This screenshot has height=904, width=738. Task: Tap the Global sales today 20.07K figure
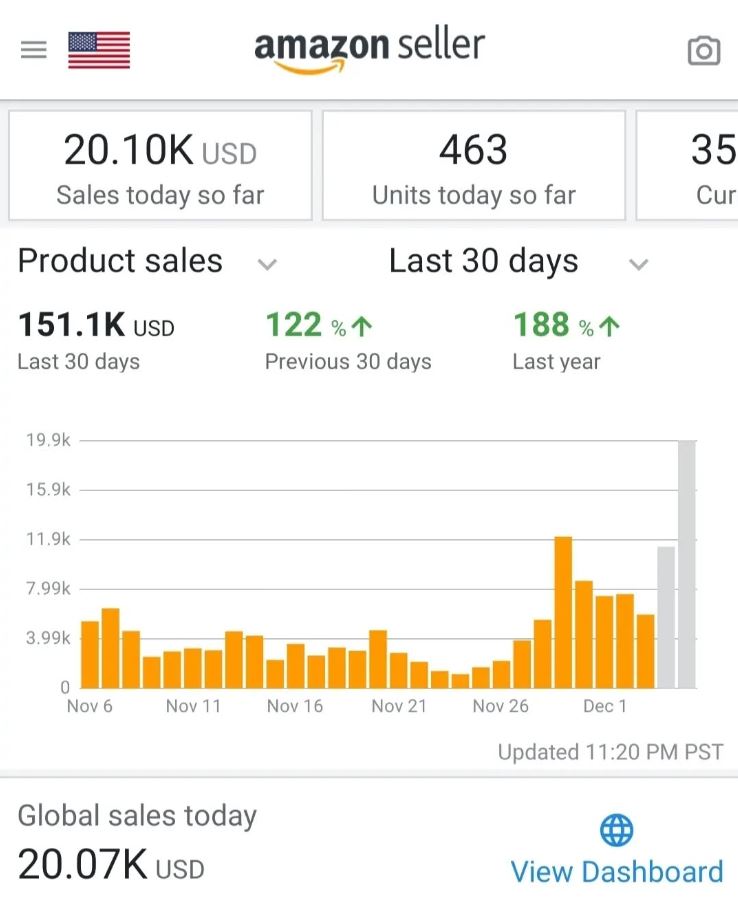point(110,865)
